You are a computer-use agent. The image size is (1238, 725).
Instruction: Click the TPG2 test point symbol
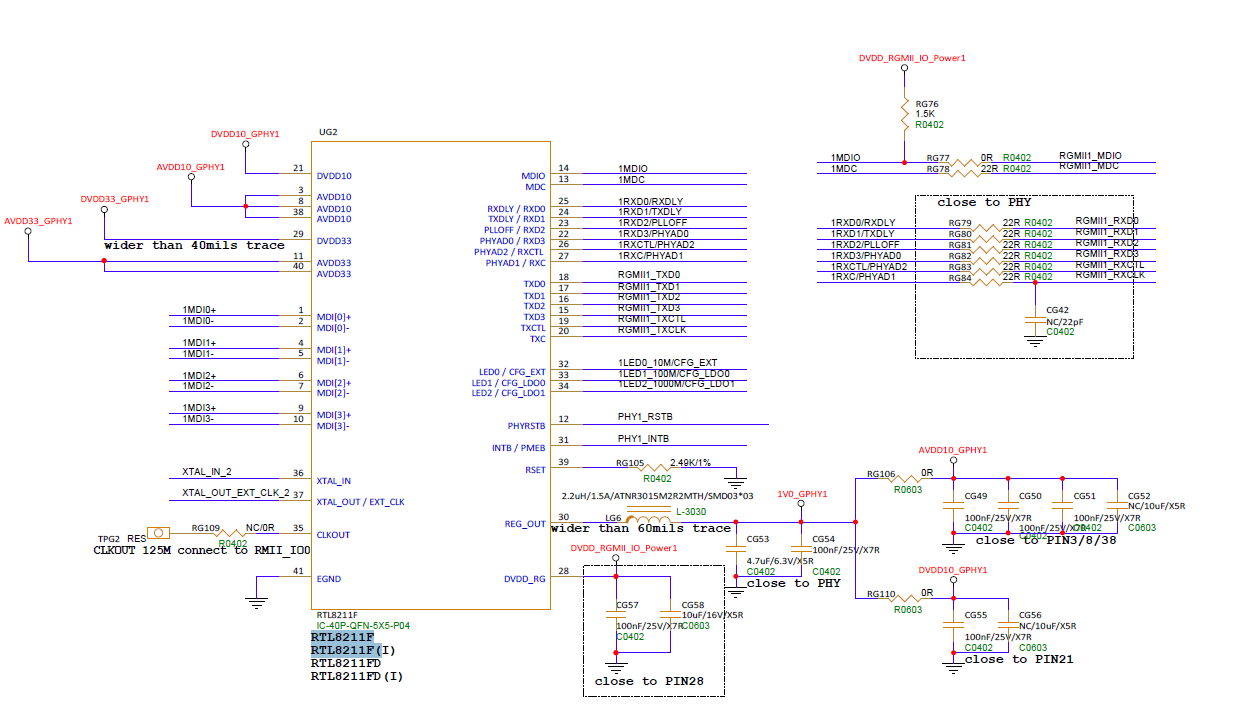[x=158, y=533]
